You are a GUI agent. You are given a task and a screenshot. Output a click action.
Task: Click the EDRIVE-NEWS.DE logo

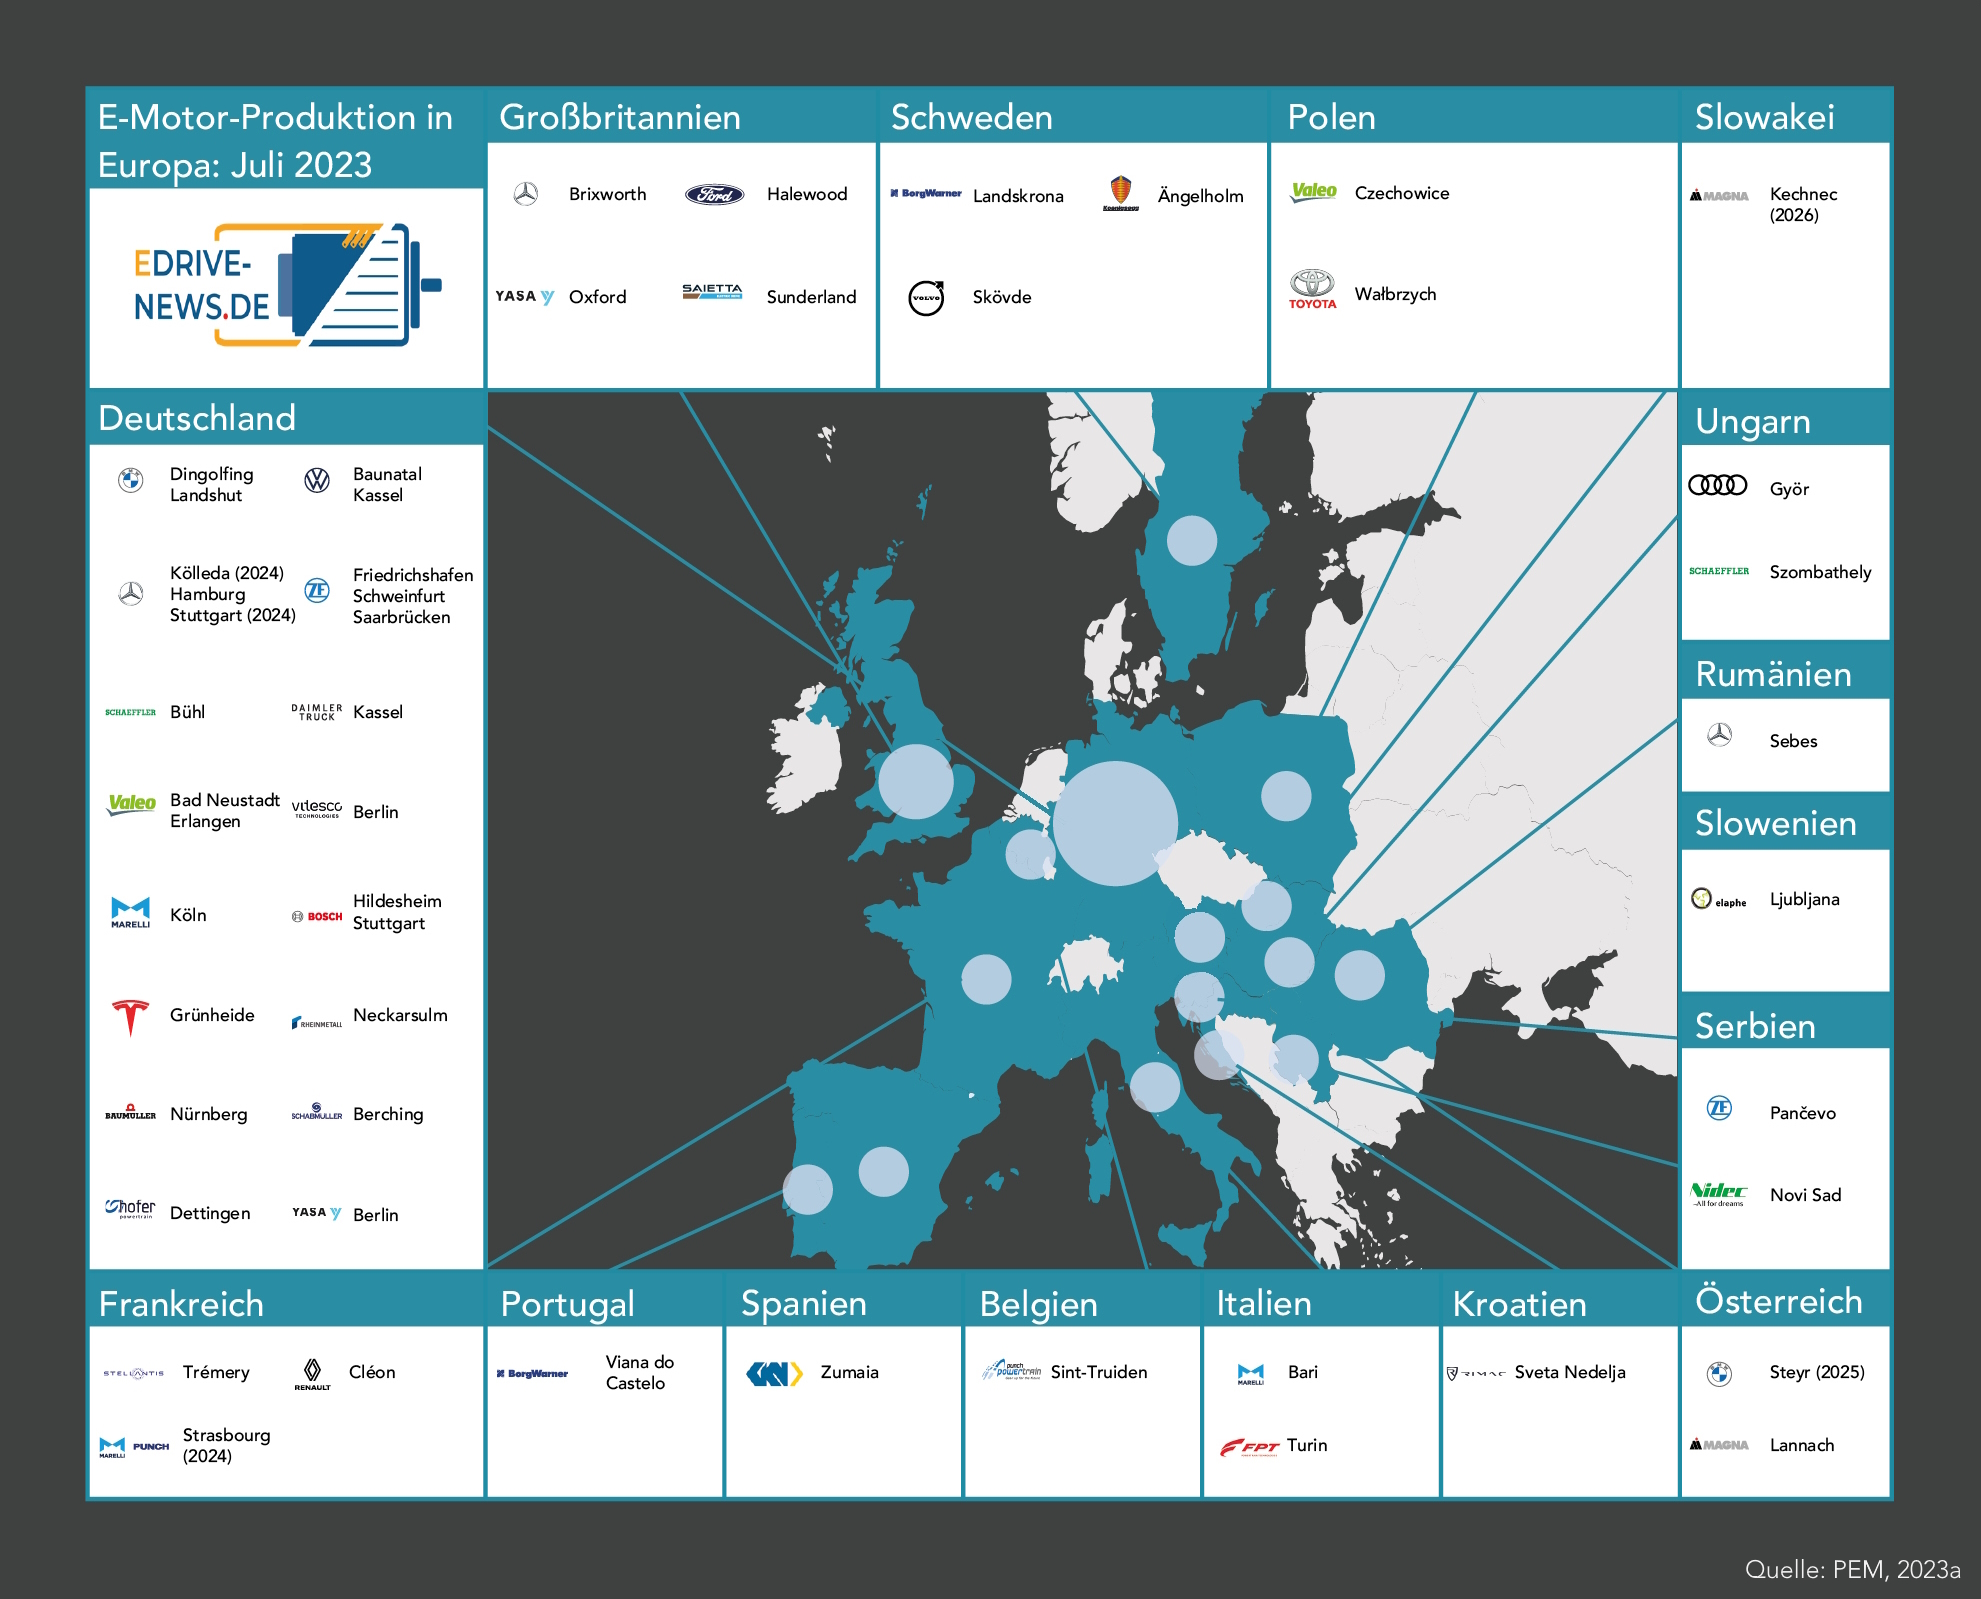(287, 285)
